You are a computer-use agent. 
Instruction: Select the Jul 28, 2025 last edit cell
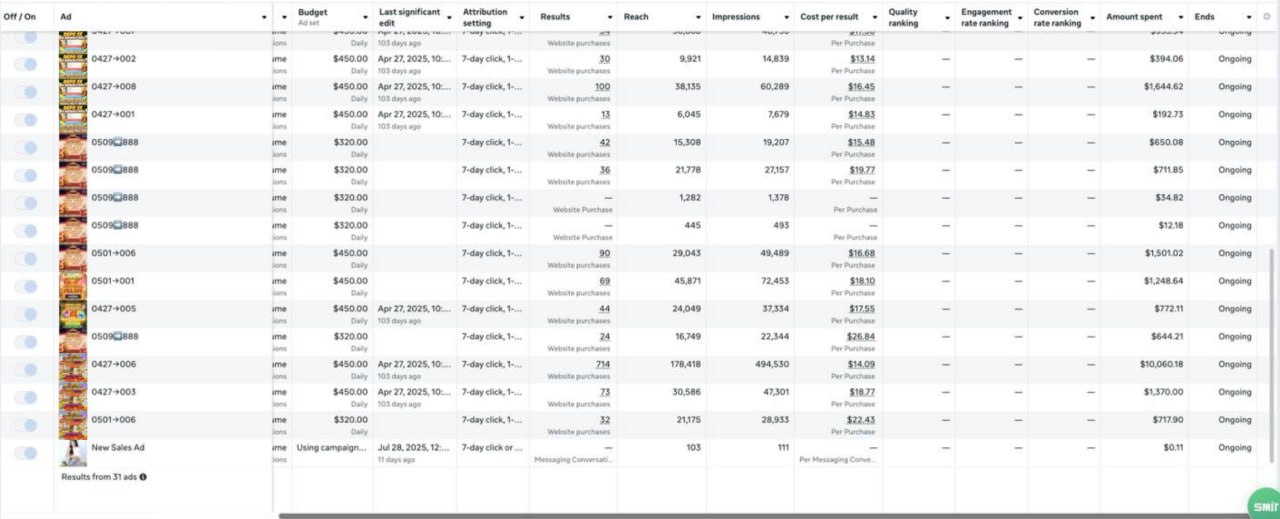coord(415,454)
